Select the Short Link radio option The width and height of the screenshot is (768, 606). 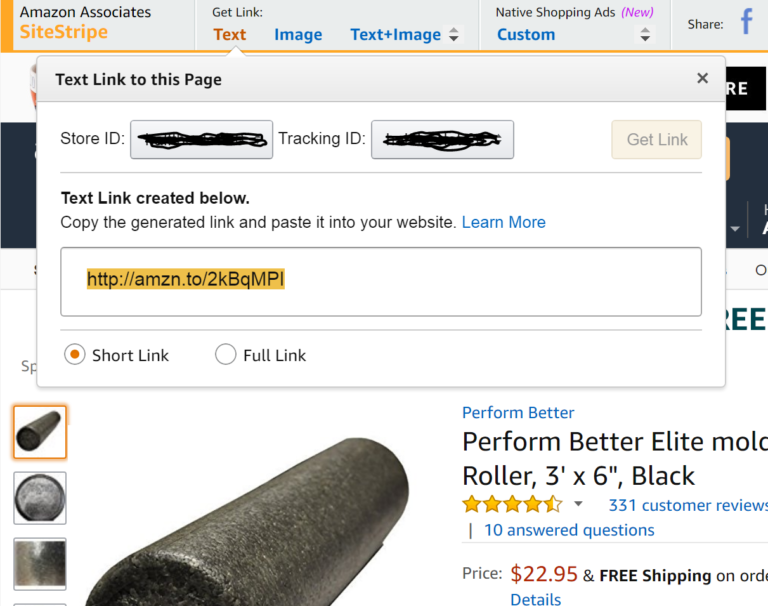[75, 355]
